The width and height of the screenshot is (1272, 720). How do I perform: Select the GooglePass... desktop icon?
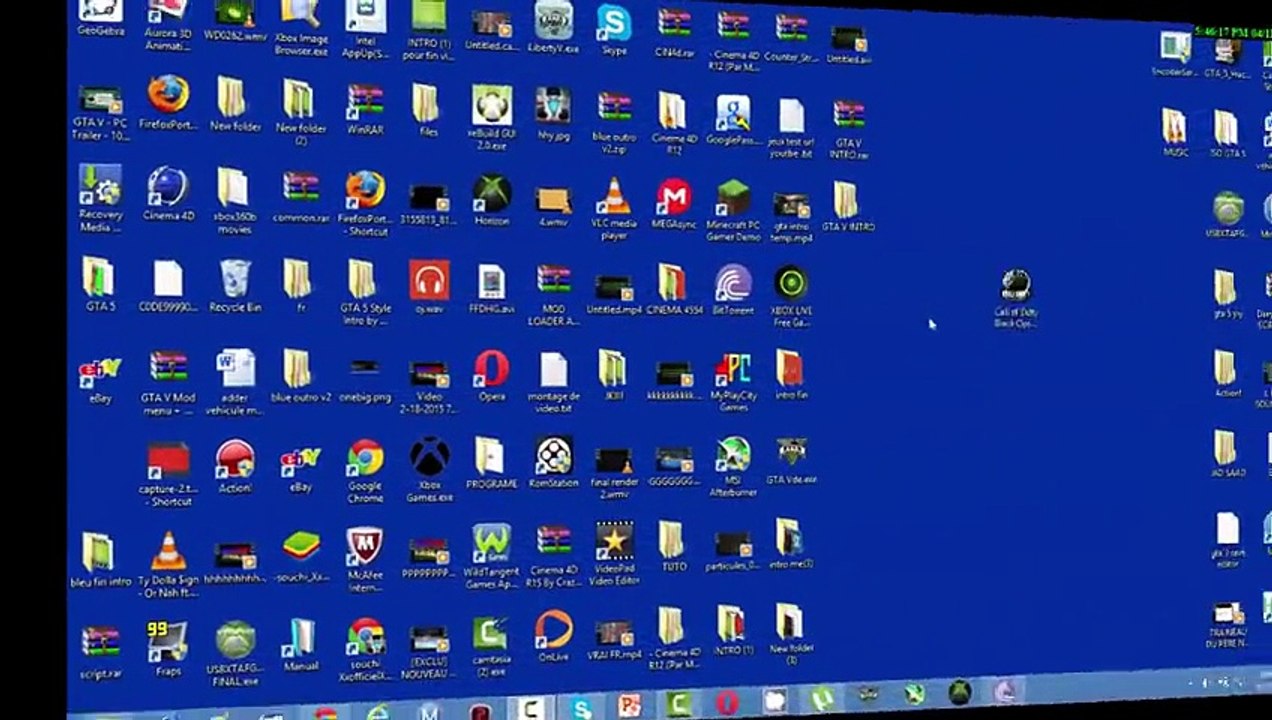click(733, 120)
